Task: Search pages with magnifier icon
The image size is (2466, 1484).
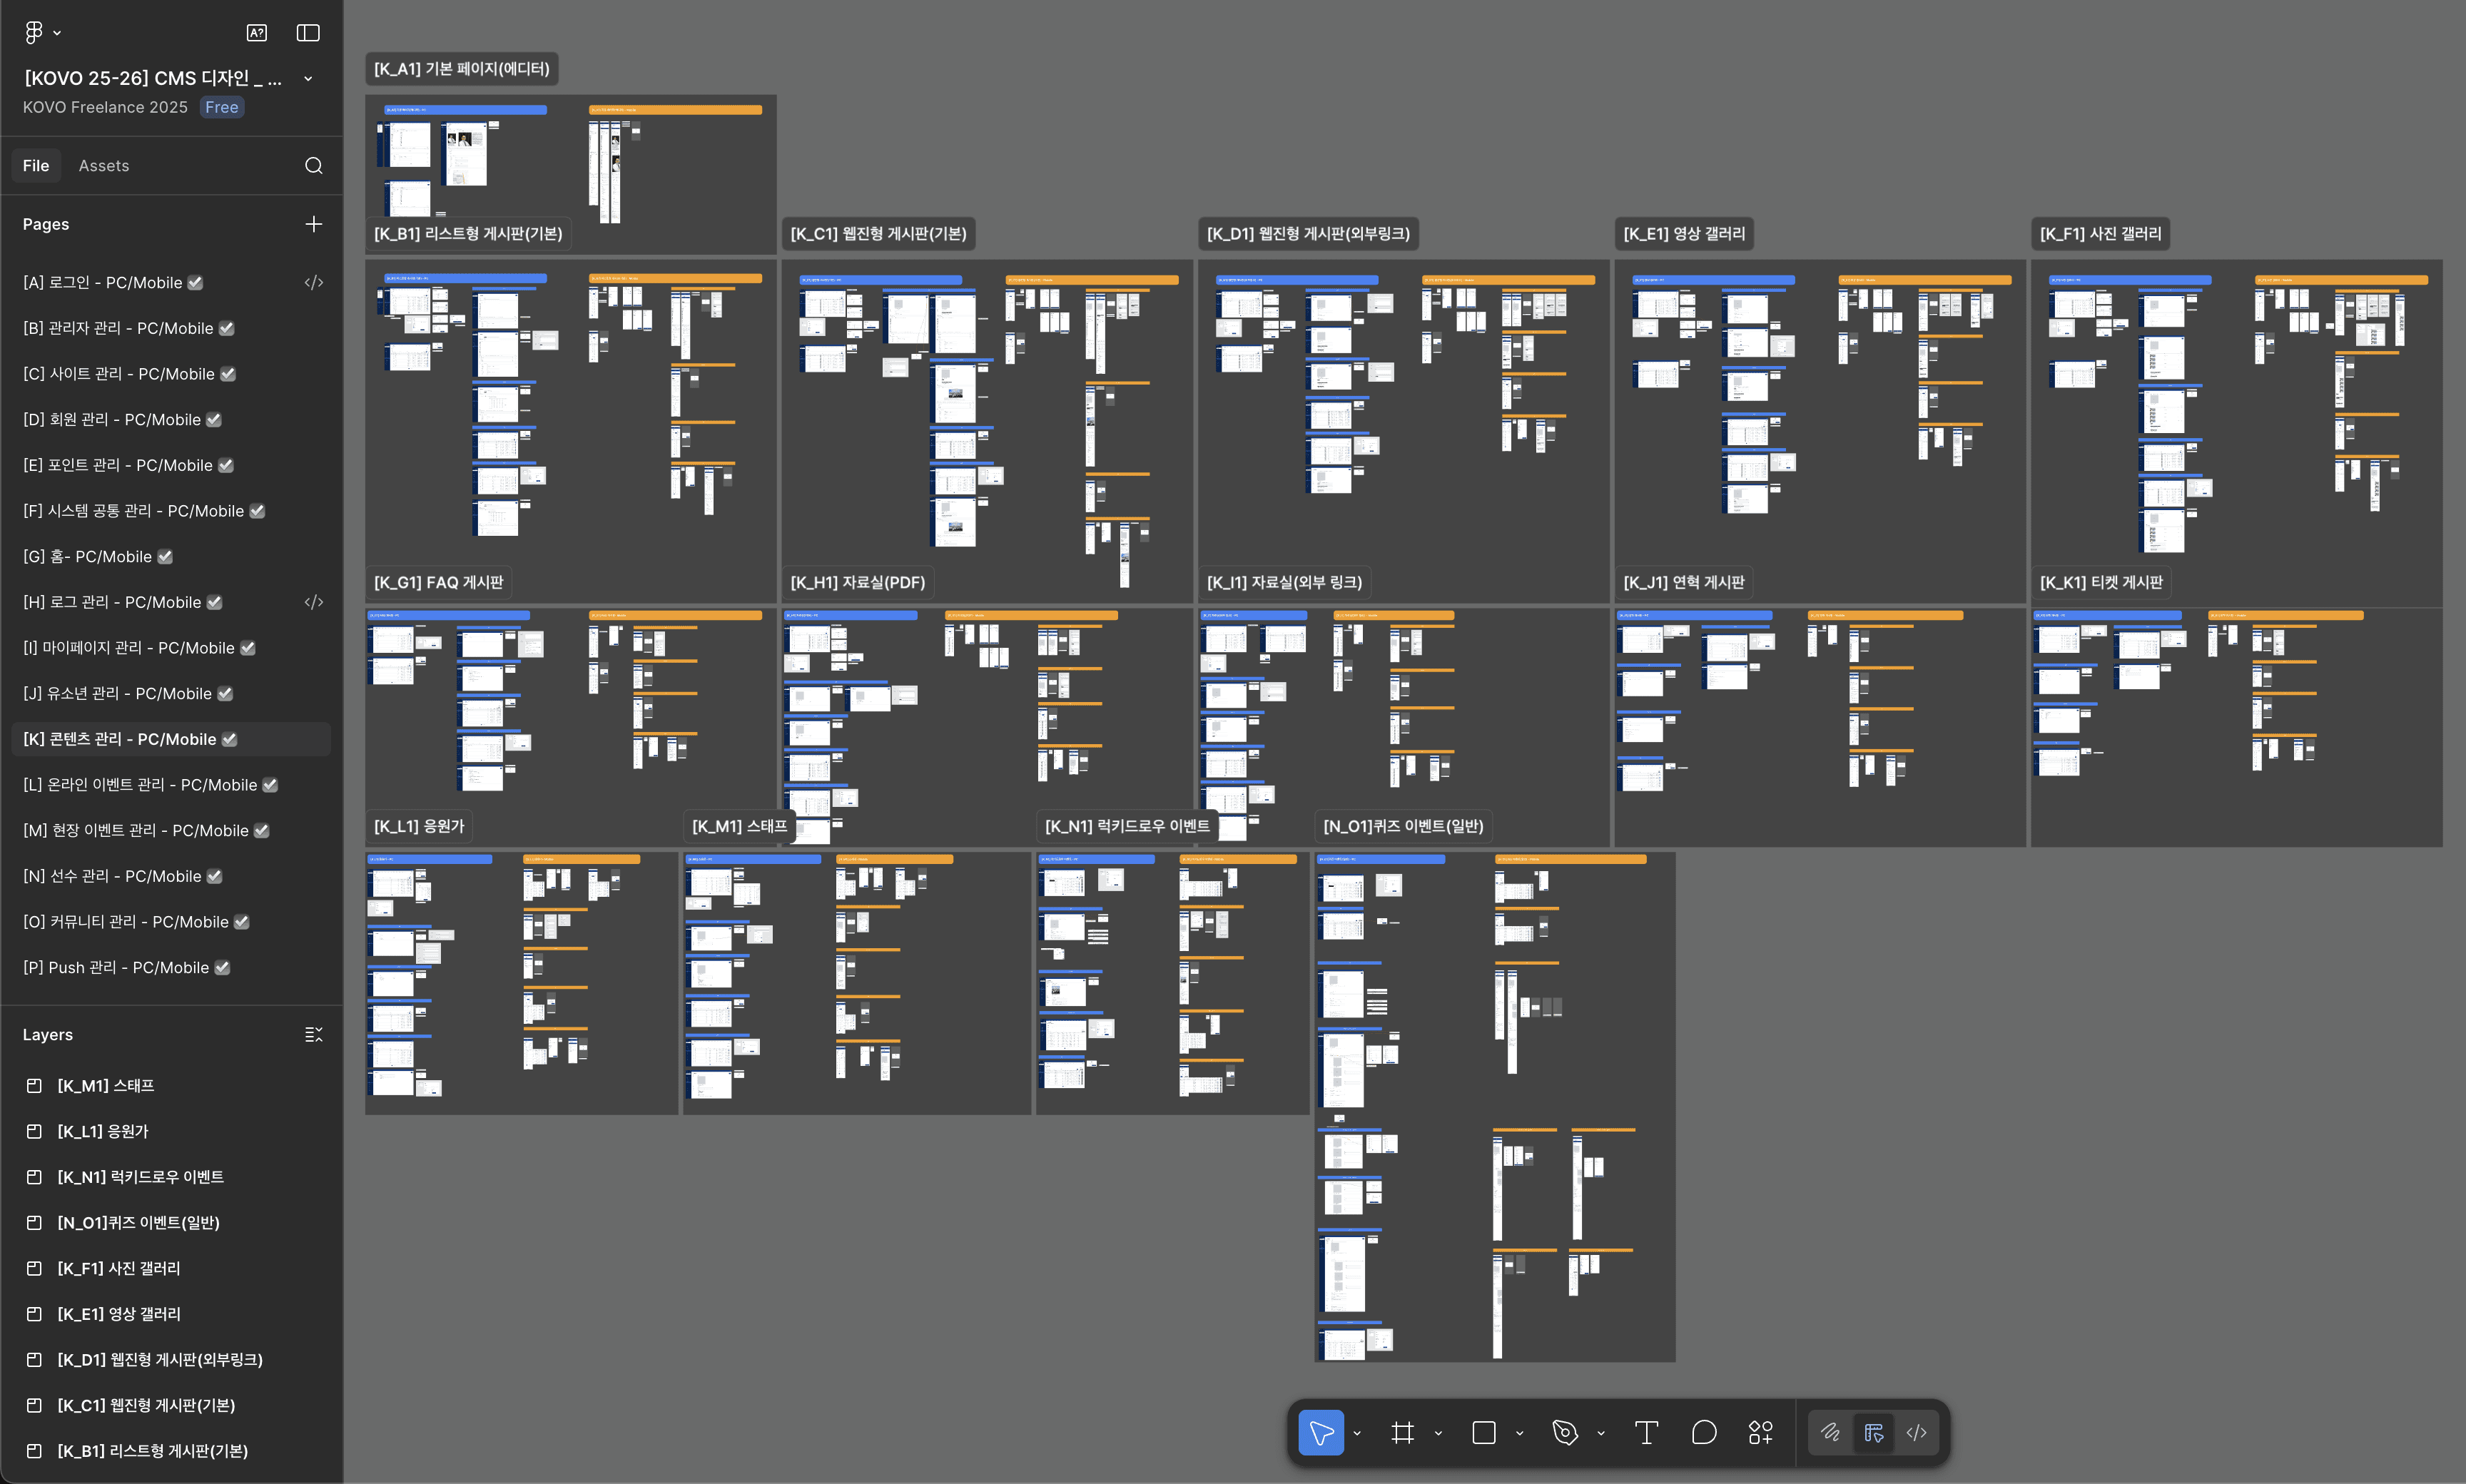Action: point(314,166)
